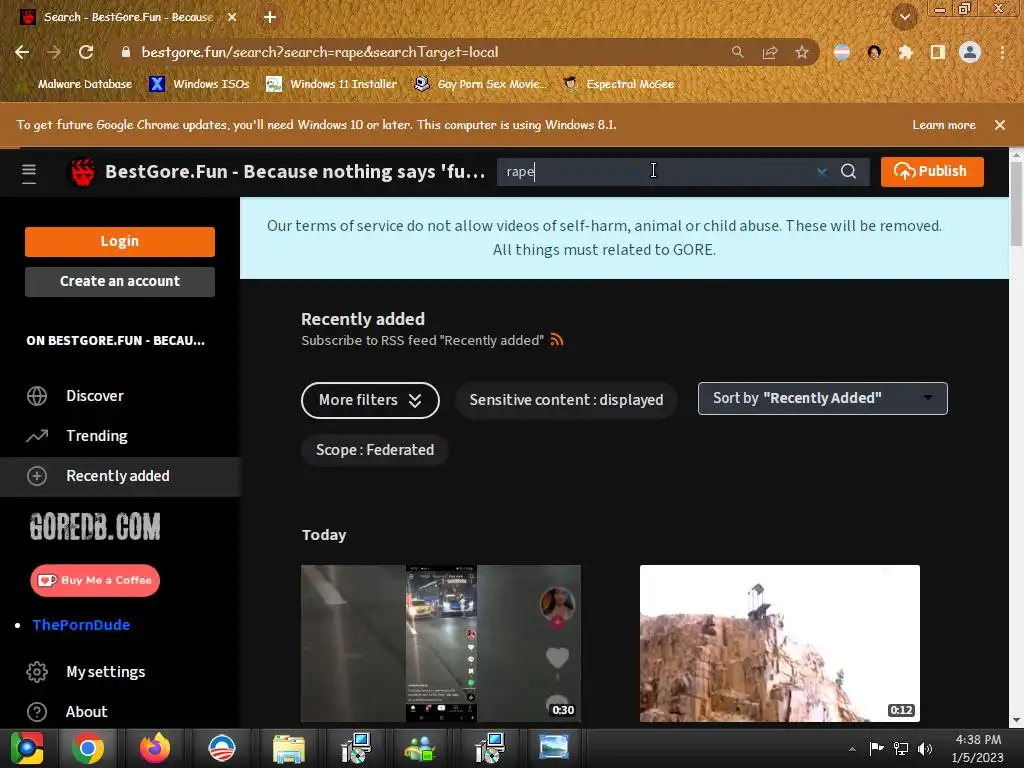The width and height of the screenshot is (1024, 768).
Task: Click Sensitive content : displayed chip
Action: pyautogui.click(x=566, y=400)
